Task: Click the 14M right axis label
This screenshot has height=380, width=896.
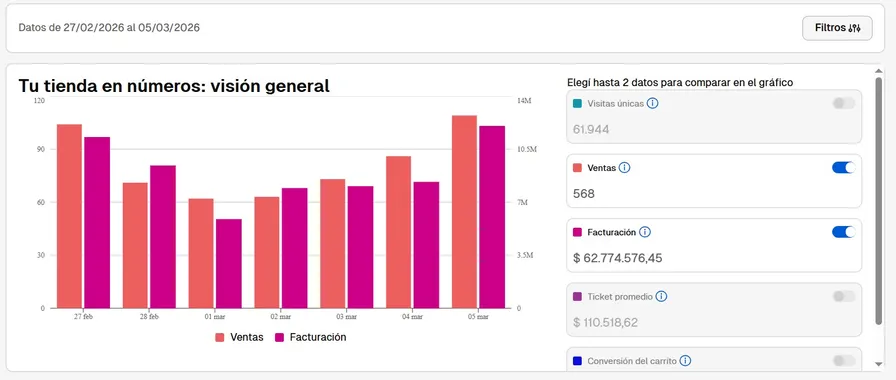Action: click(x=524, y=101)
